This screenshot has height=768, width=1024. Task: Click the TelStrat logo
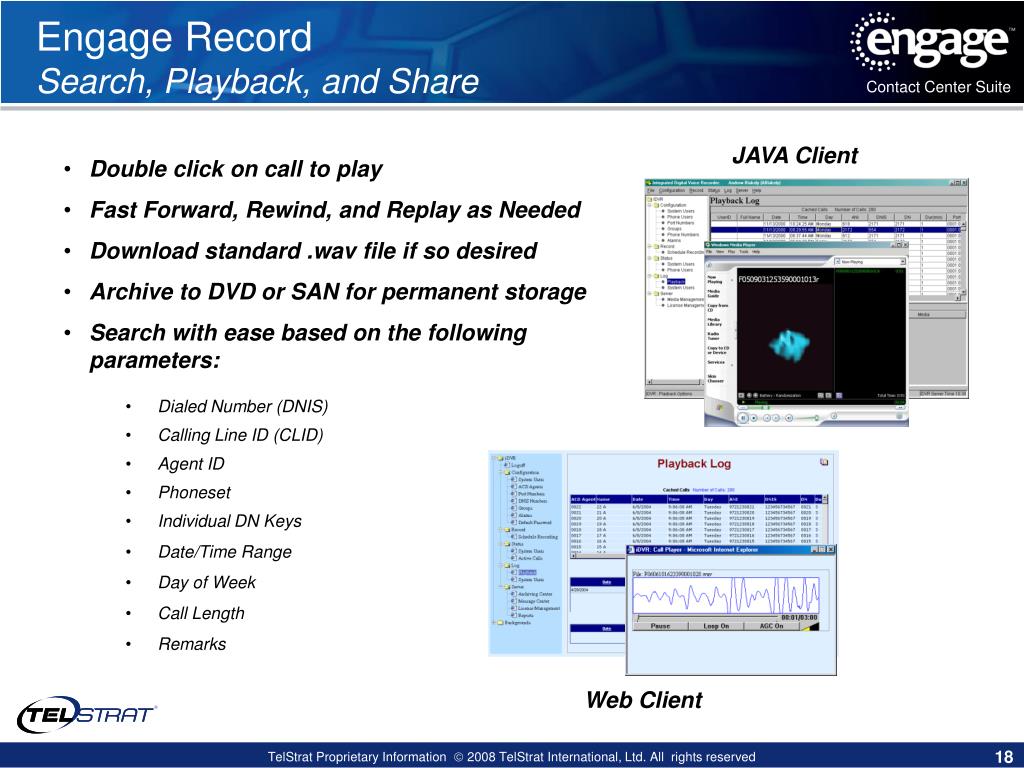tap(87, 714)
